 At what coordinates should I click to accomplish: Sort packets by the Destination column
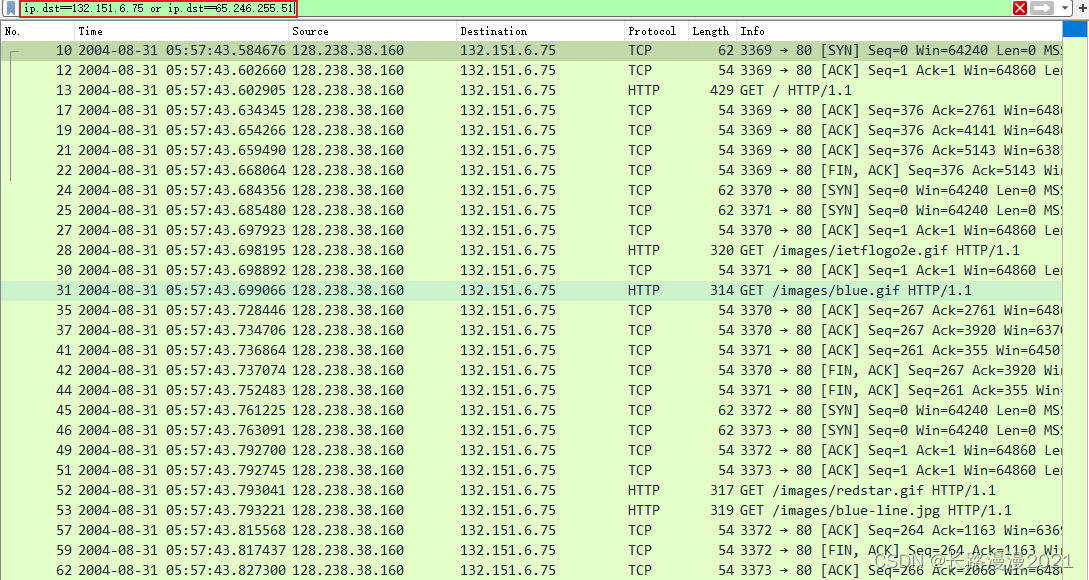pos(540,31)
